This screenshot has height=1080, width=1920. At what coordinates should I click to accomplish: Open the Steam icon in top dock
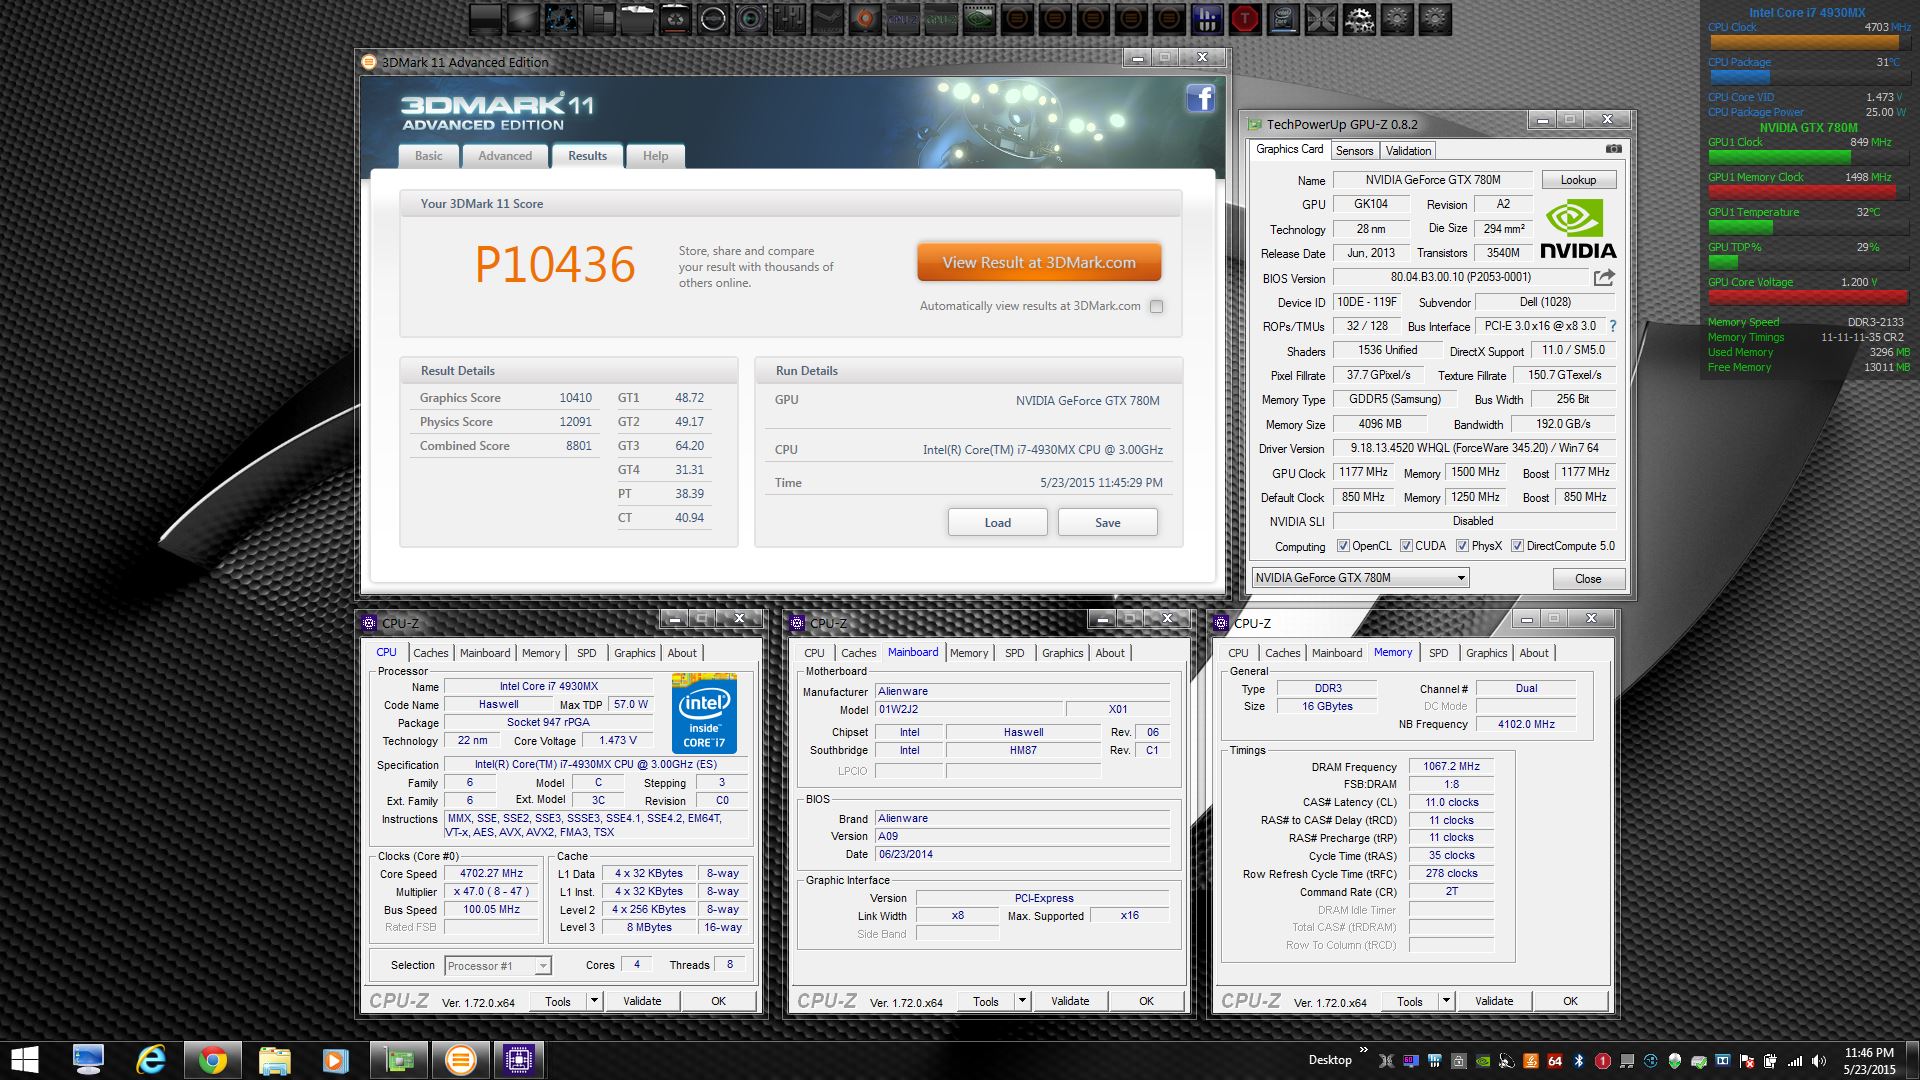coord(827,18)
